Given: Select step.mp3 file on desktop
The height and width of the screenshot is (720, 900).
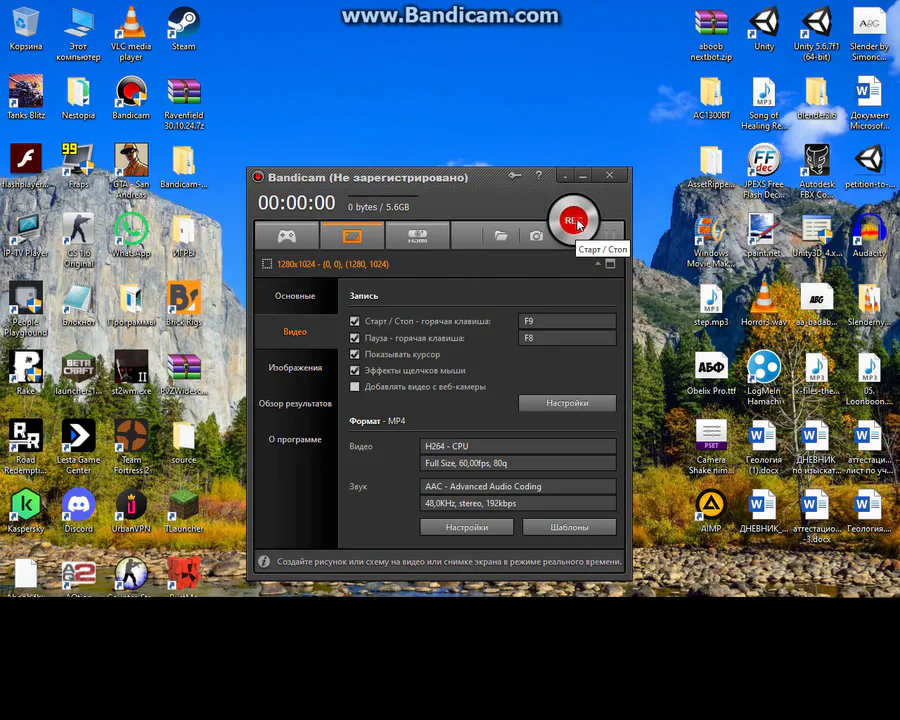Looking at the screenshot, I should click(711, 304).
